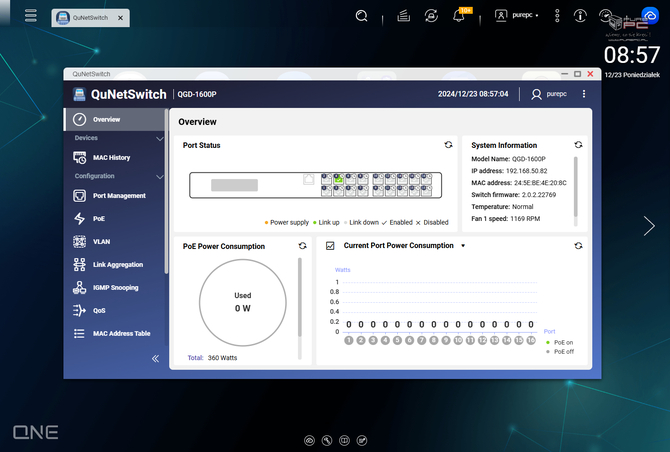The image size is (670, 452).
Task: Open the system info circle icon
Action: tap(580, 16)
